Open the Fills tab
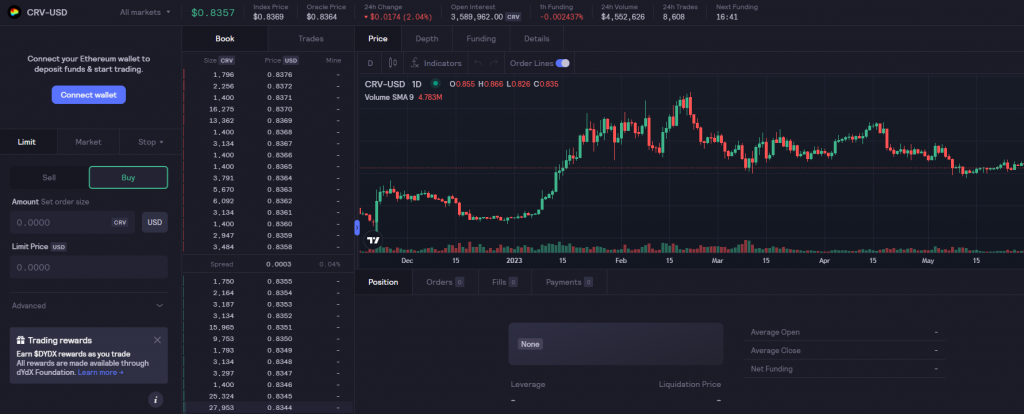The height and width of the screenshot is (414, 1024). click(x=504, y=282)
